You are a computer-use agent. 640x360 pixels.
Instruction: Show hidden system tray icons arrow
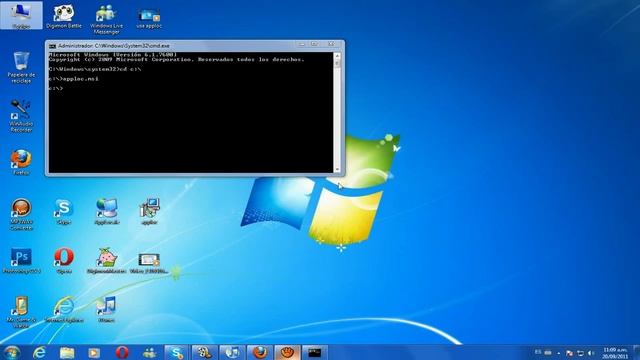pos(559,353)
